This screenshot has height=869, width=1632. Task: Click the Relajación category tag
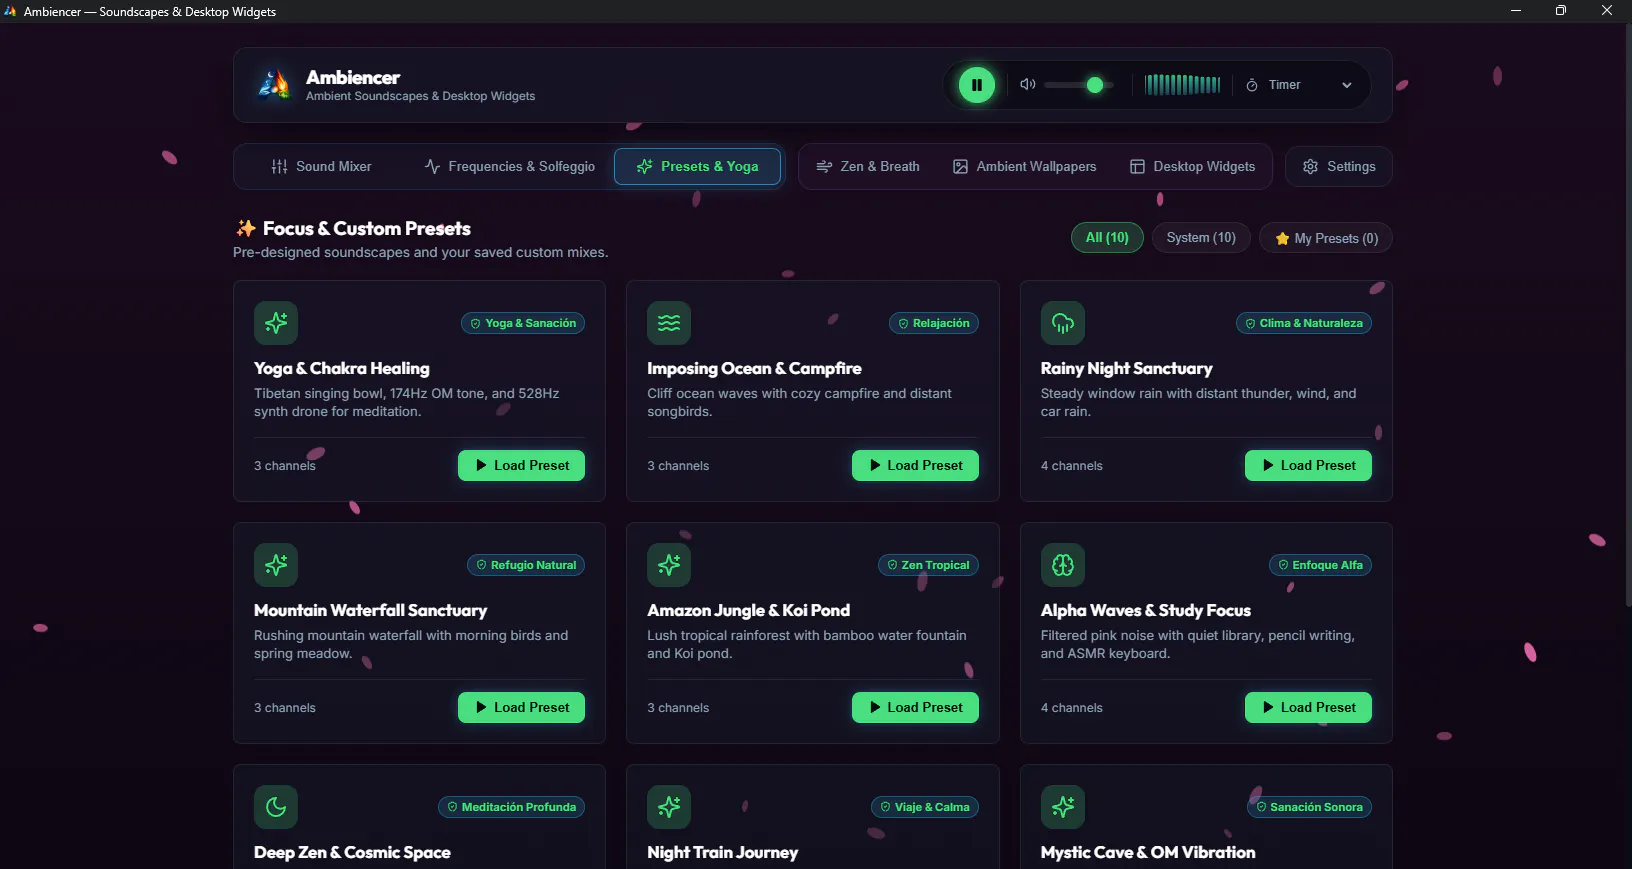934,323
